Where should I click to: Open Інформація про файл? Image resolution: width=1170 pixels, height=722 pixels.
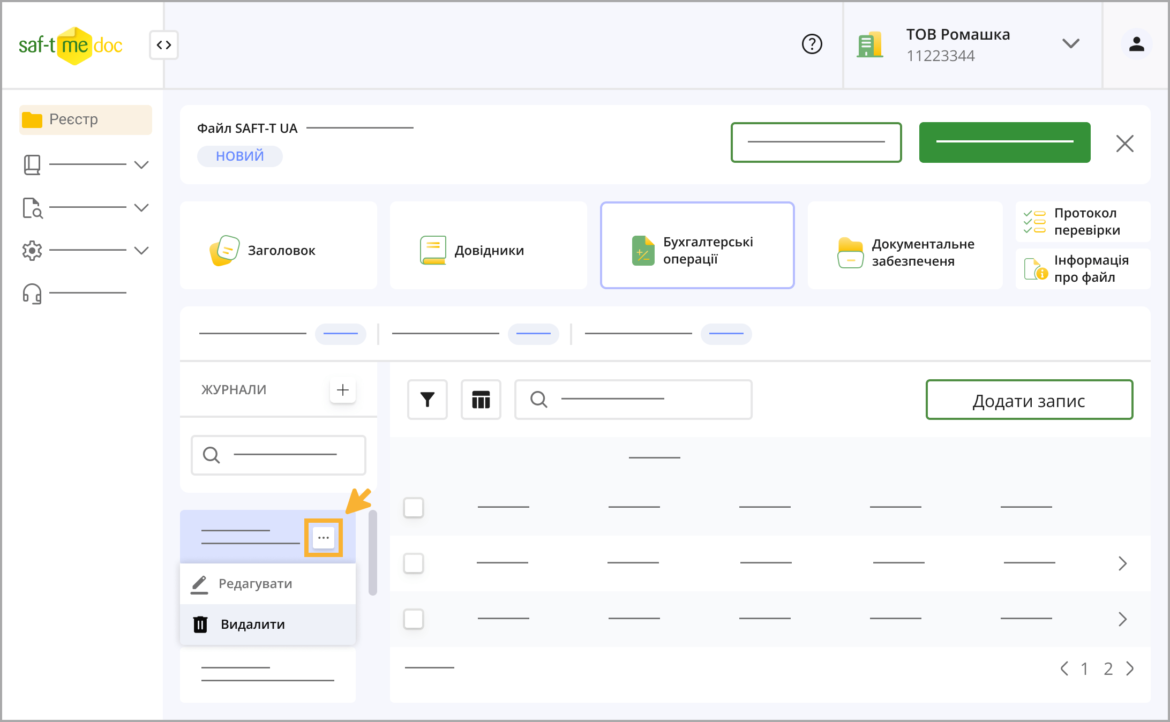click(1083, 269)
